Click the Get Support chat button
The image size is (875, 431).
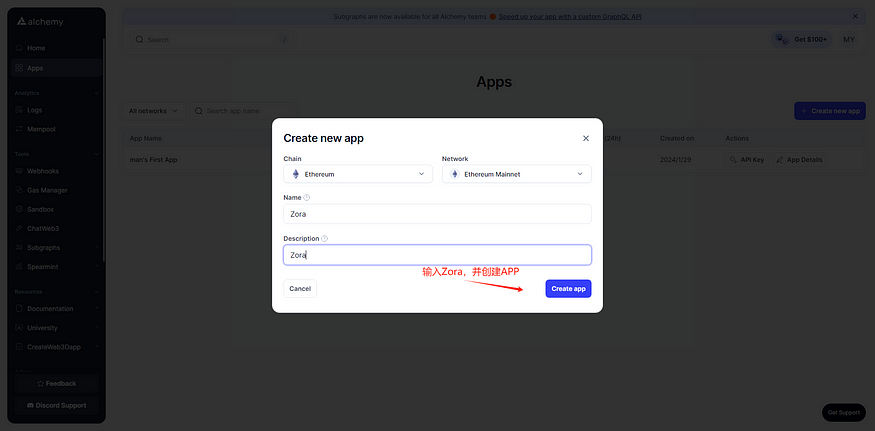843,413
